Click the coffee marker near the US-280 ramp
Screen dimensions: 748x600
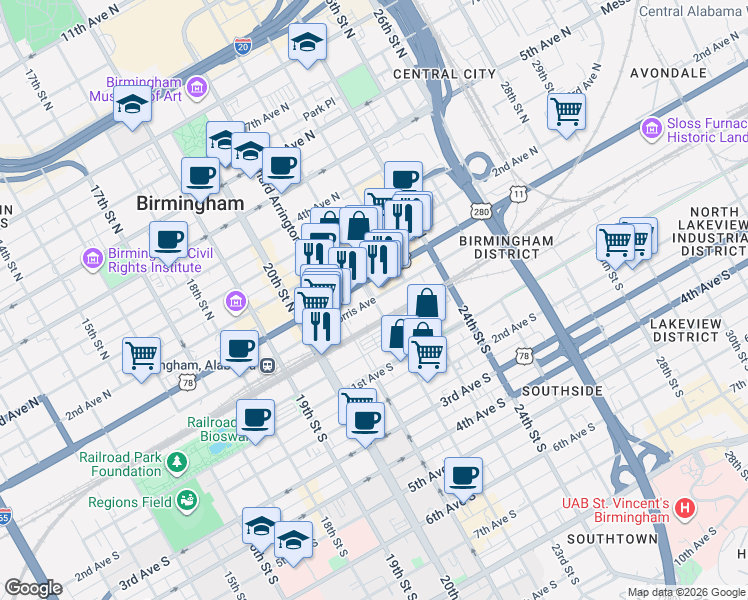click(404, 176)
